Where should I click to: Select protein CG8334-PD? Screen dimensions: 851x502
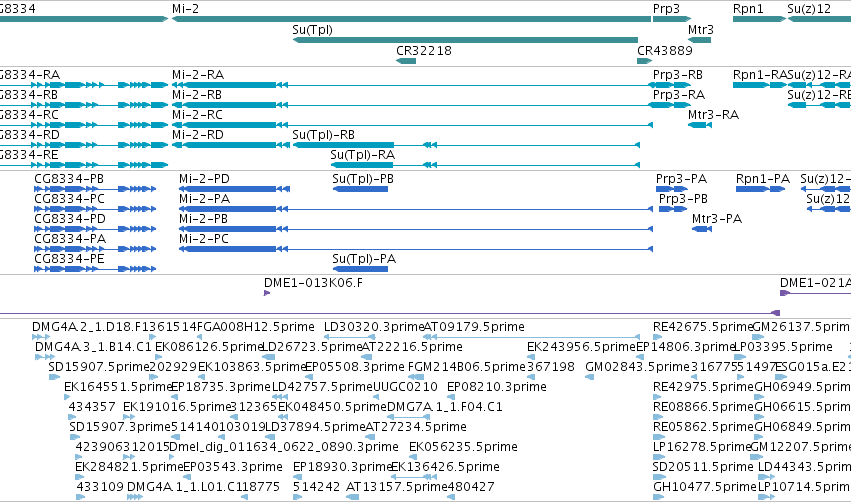[95, 229]
